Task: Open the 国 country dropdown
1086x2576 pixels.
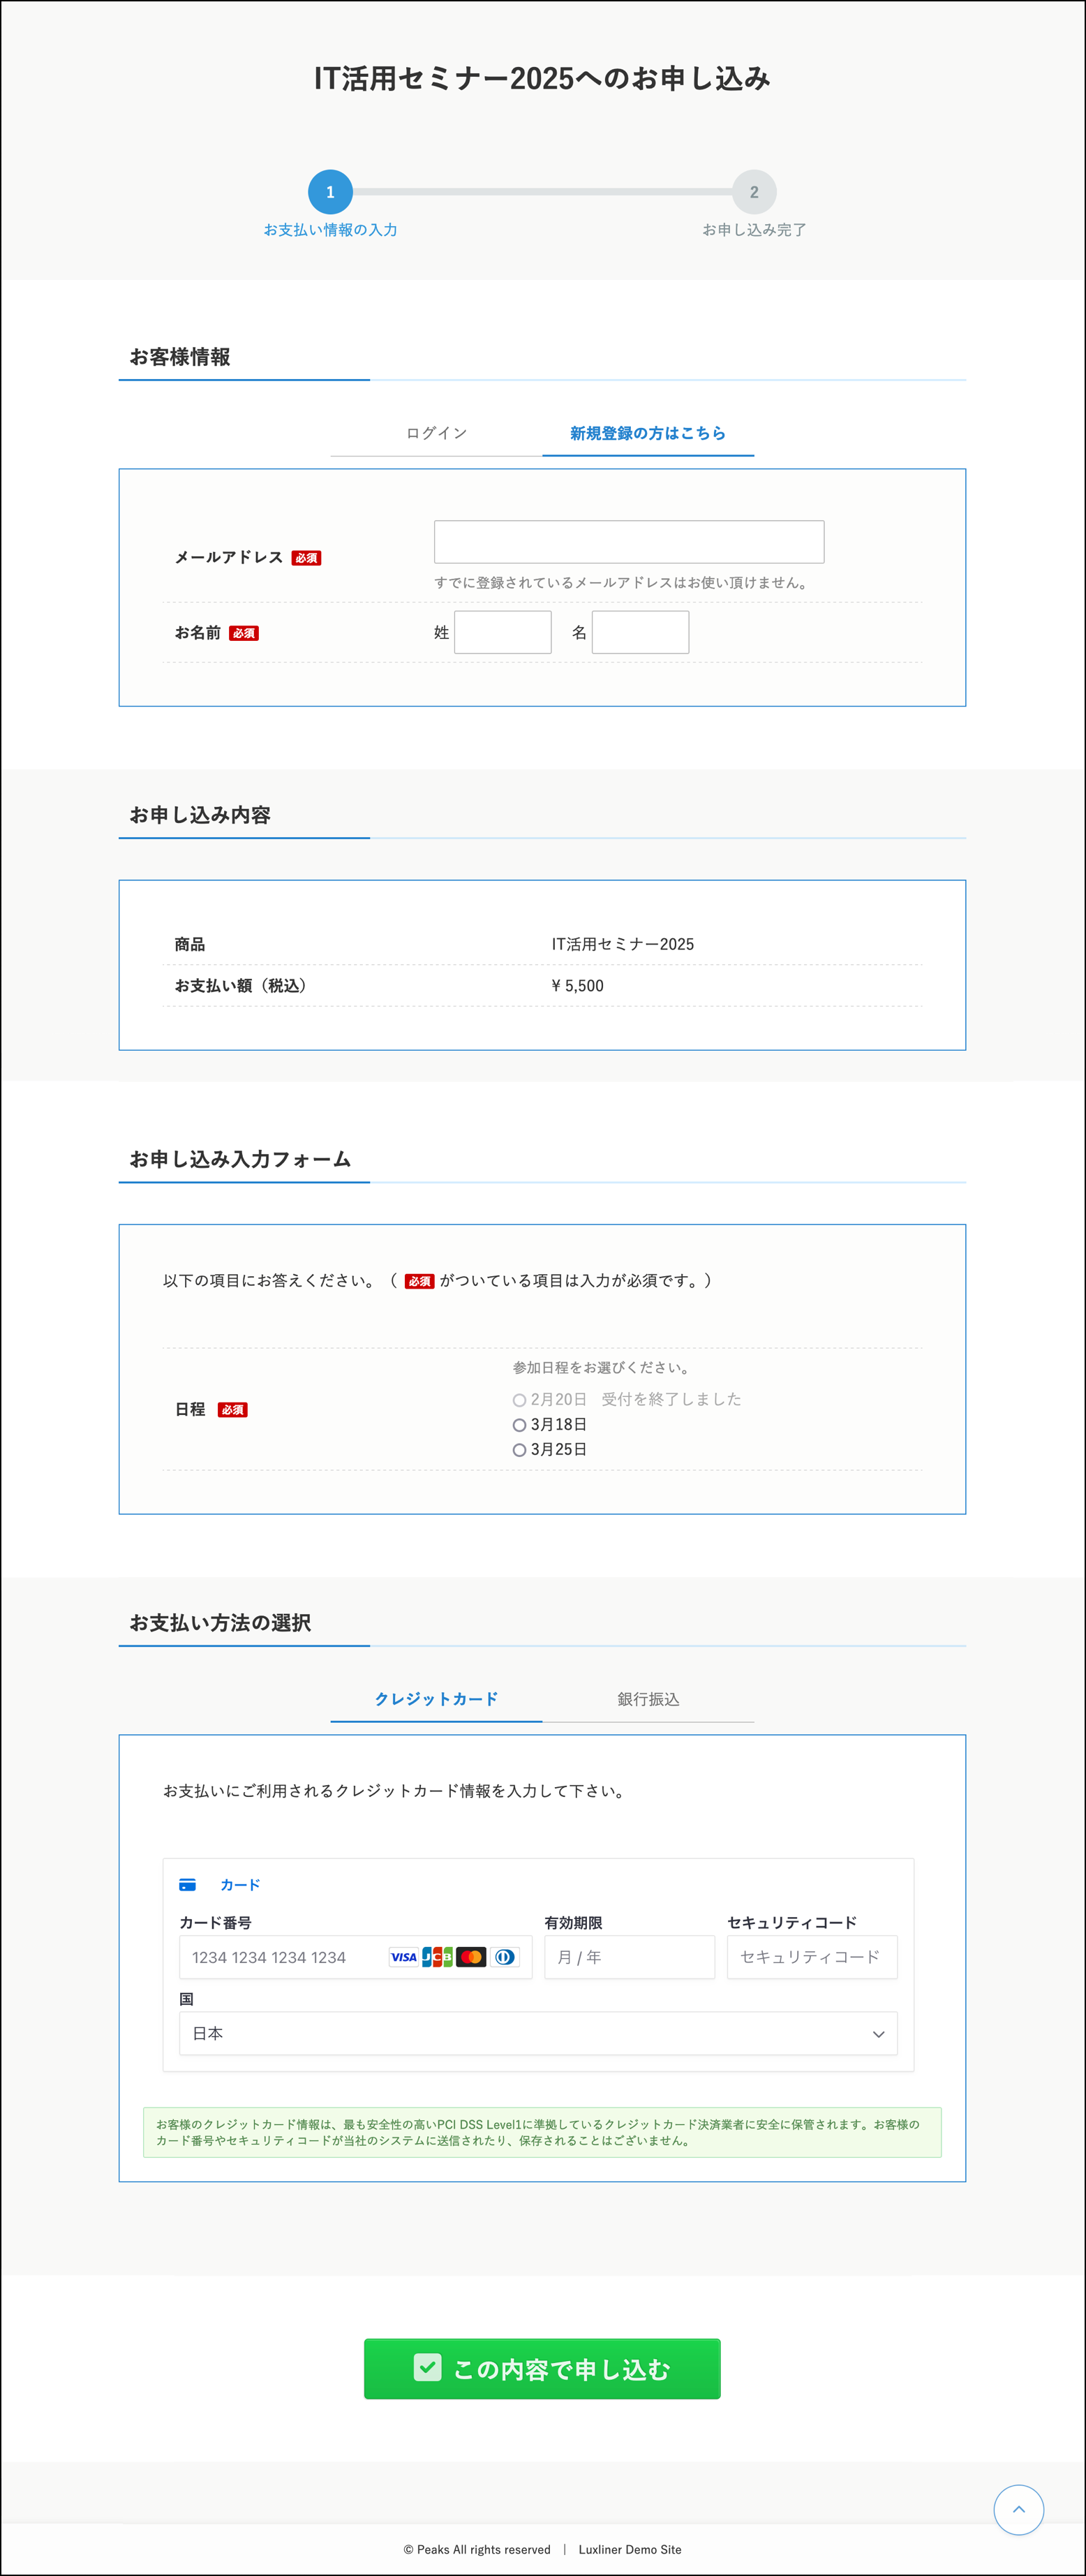Action: [x=538, y=2033]
